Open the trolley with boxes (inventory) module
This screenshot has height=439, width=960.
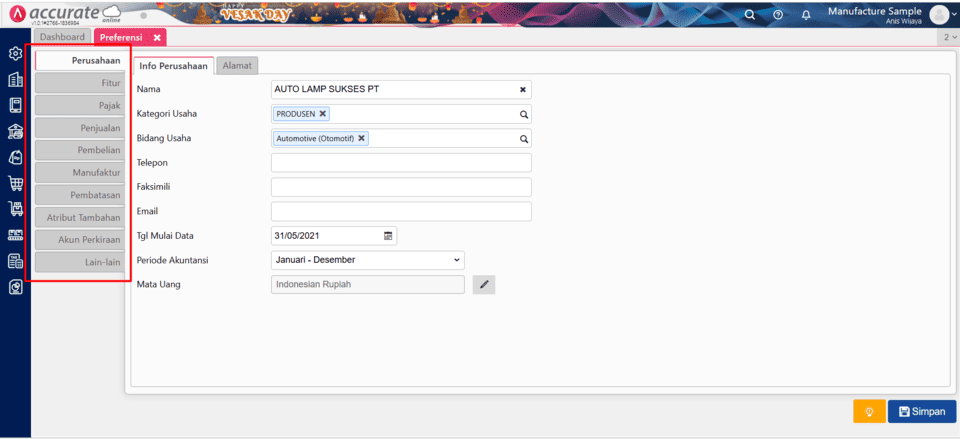[x=15, y=209]
